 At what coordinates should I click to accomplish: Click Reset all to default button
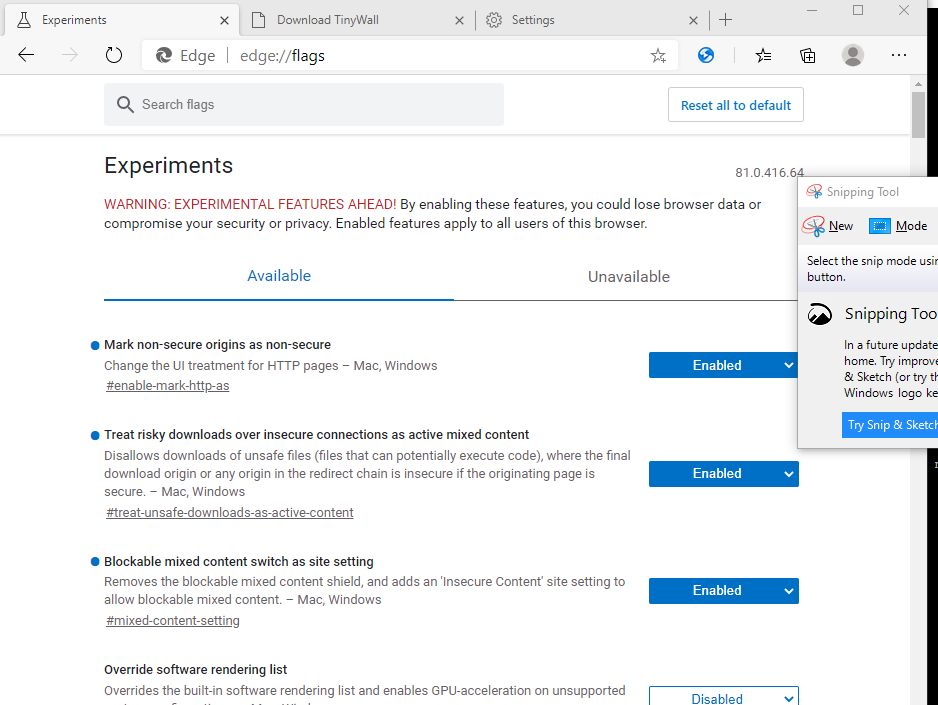click(735, 105)
